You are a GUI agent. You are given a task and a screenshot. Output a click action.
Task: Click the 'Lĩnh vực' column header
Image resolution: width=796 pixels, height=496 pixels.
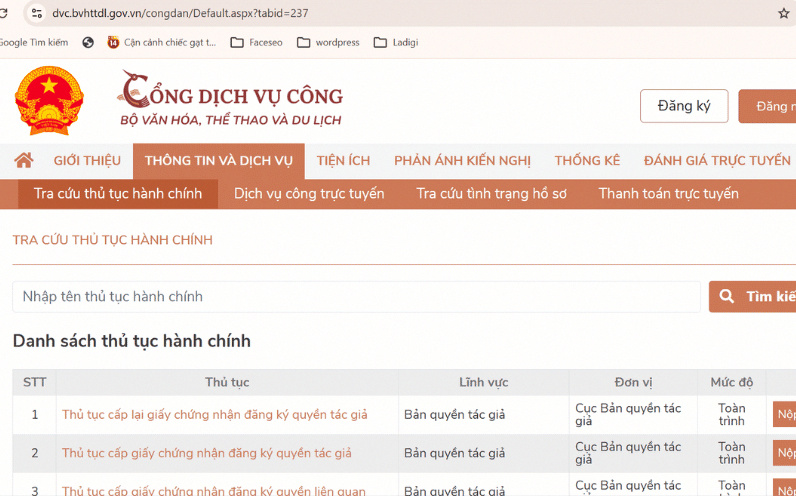tap(483, 382)
